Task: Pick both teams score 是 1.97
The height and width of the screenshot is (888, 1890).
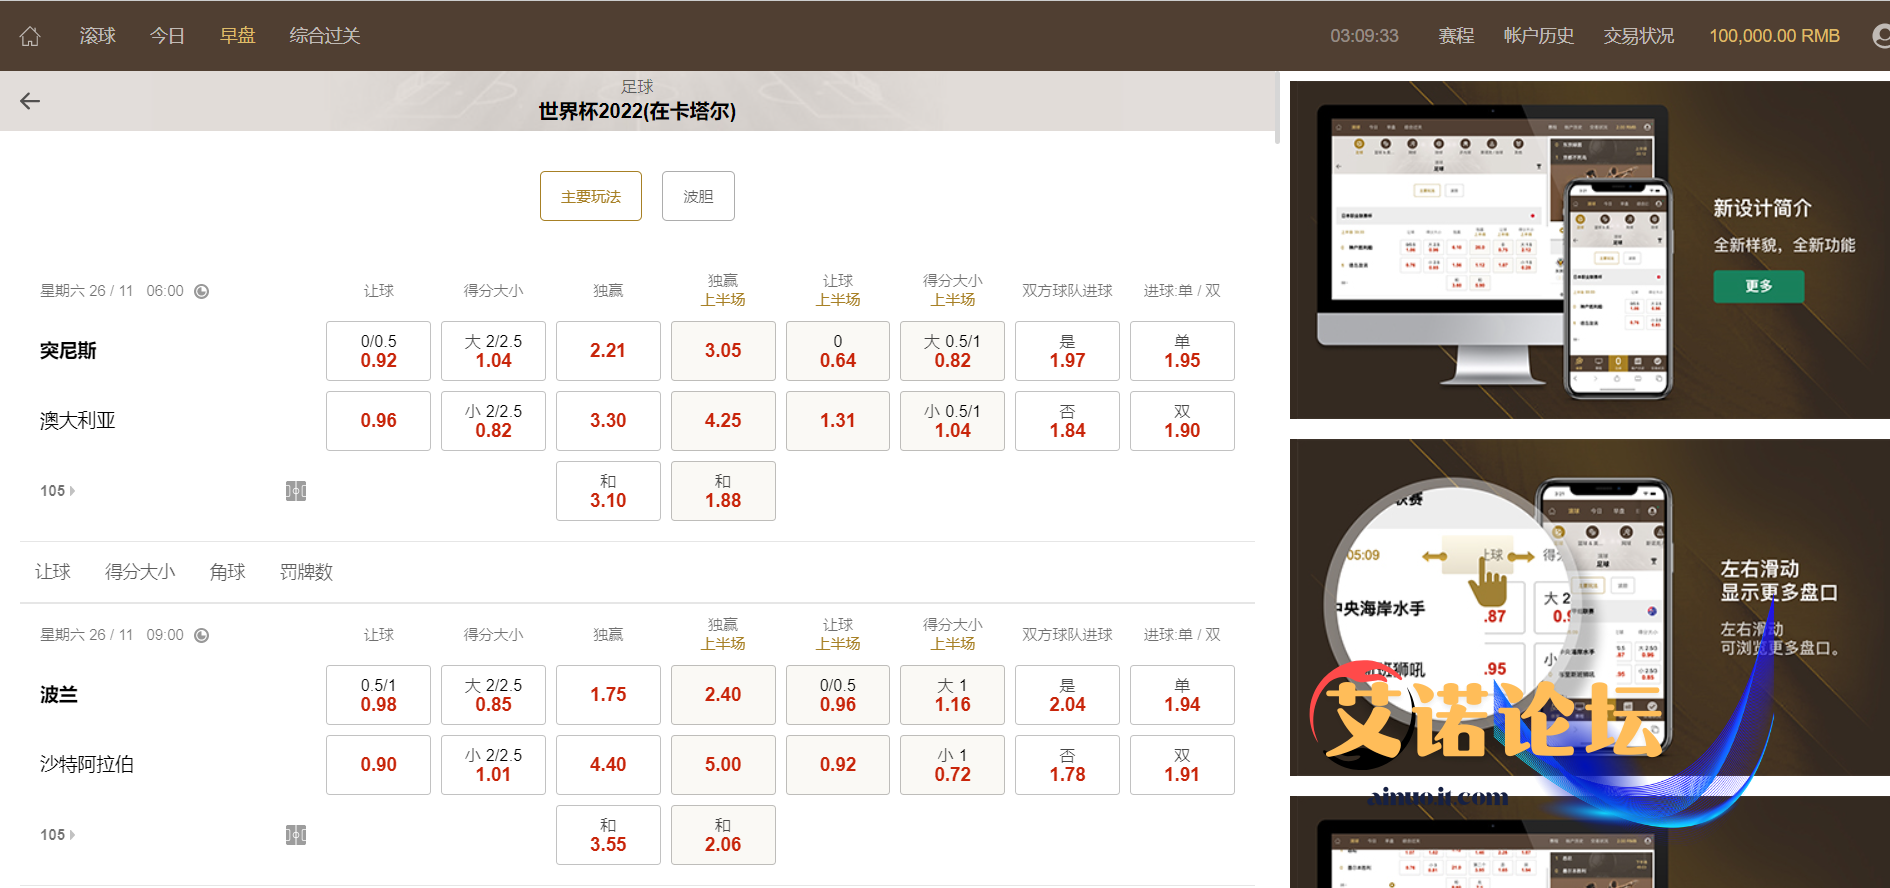Action: pos(1067,351)
